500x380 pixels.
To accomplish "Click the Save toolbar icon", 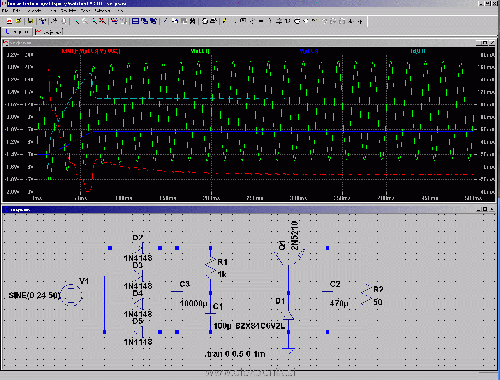I will pos(30,21).
